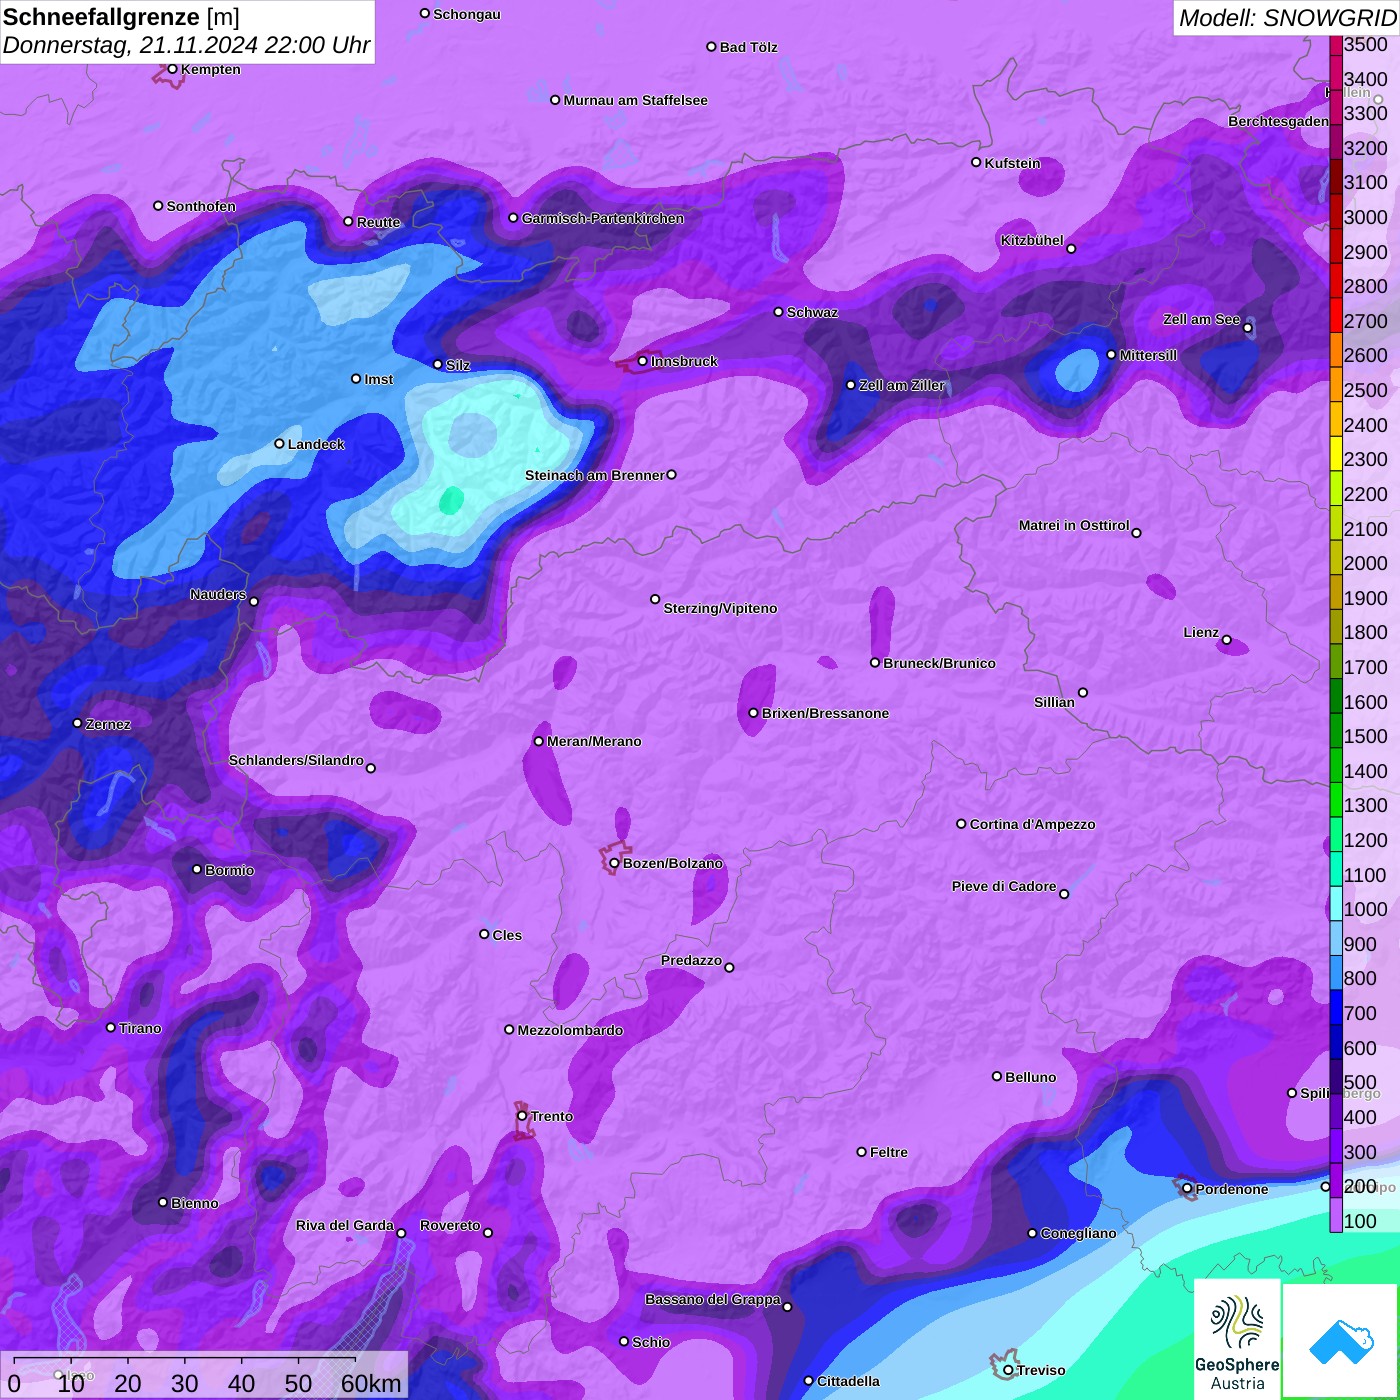Select the Bozen/Bolzano map marker dot

pyautogui.click(x=614, y=863)
